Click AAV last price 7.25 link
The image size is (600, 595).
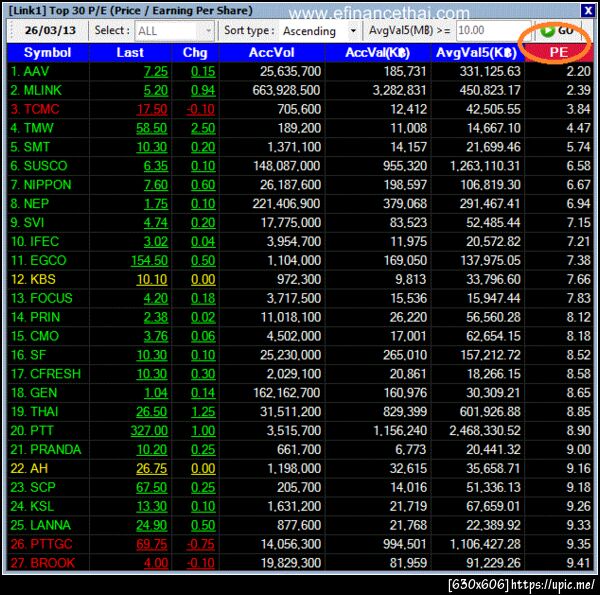point(156,72)
